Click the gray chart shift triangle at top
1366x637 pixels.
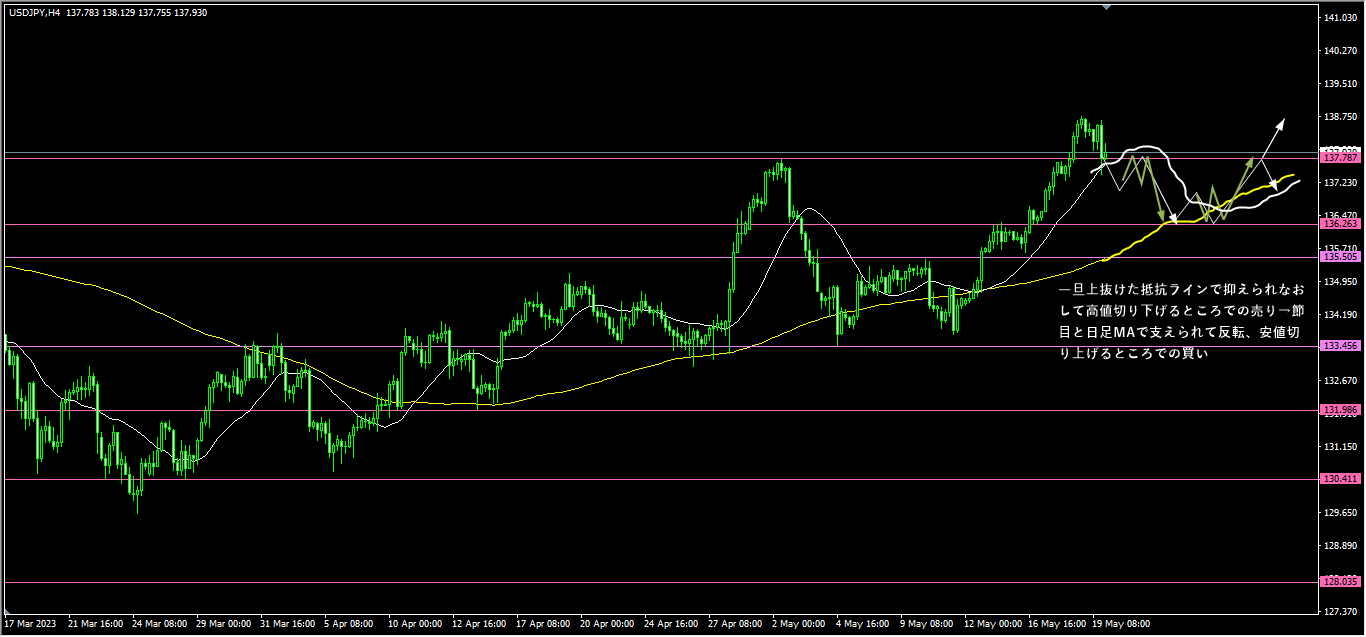coord(1105,6)
